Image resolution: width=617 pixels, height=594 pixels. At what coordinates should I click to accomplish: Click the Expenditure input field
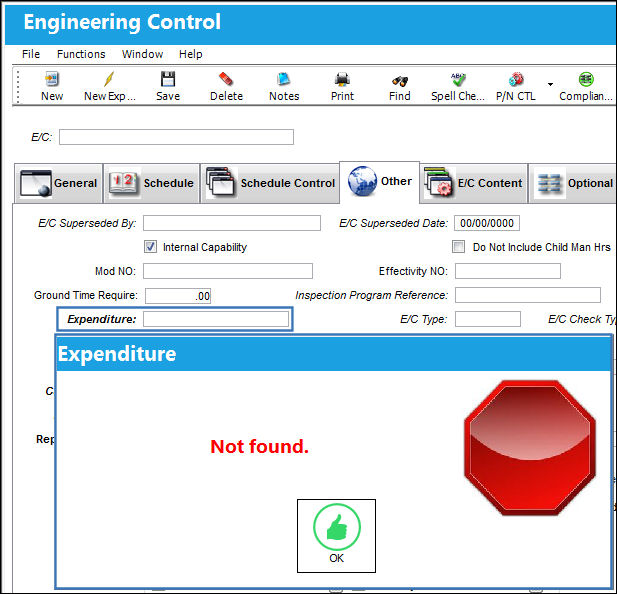(x=216, y=319)
